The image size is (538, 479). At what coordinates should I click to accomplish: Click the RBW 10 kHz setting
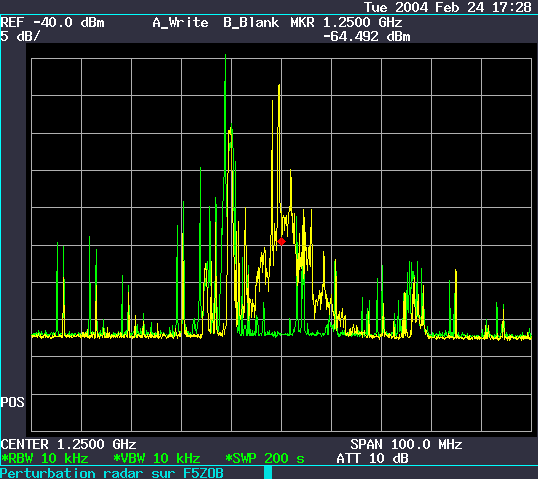point(45,458)
